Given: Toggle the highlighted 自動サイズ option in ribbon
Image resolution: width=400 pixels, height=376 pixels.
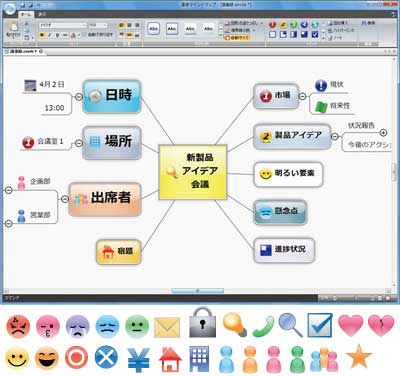Looking at the screenshot, I should pos(237,38).
